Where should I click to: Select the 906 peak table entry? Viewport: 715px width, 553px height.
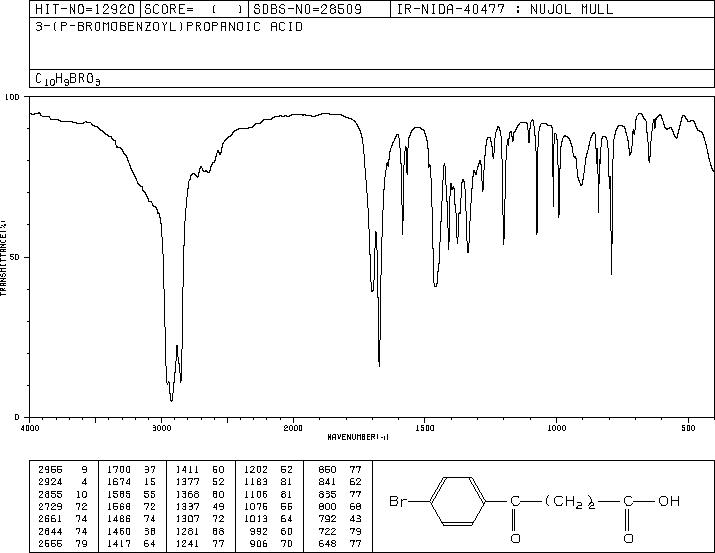tap(272, 544)
